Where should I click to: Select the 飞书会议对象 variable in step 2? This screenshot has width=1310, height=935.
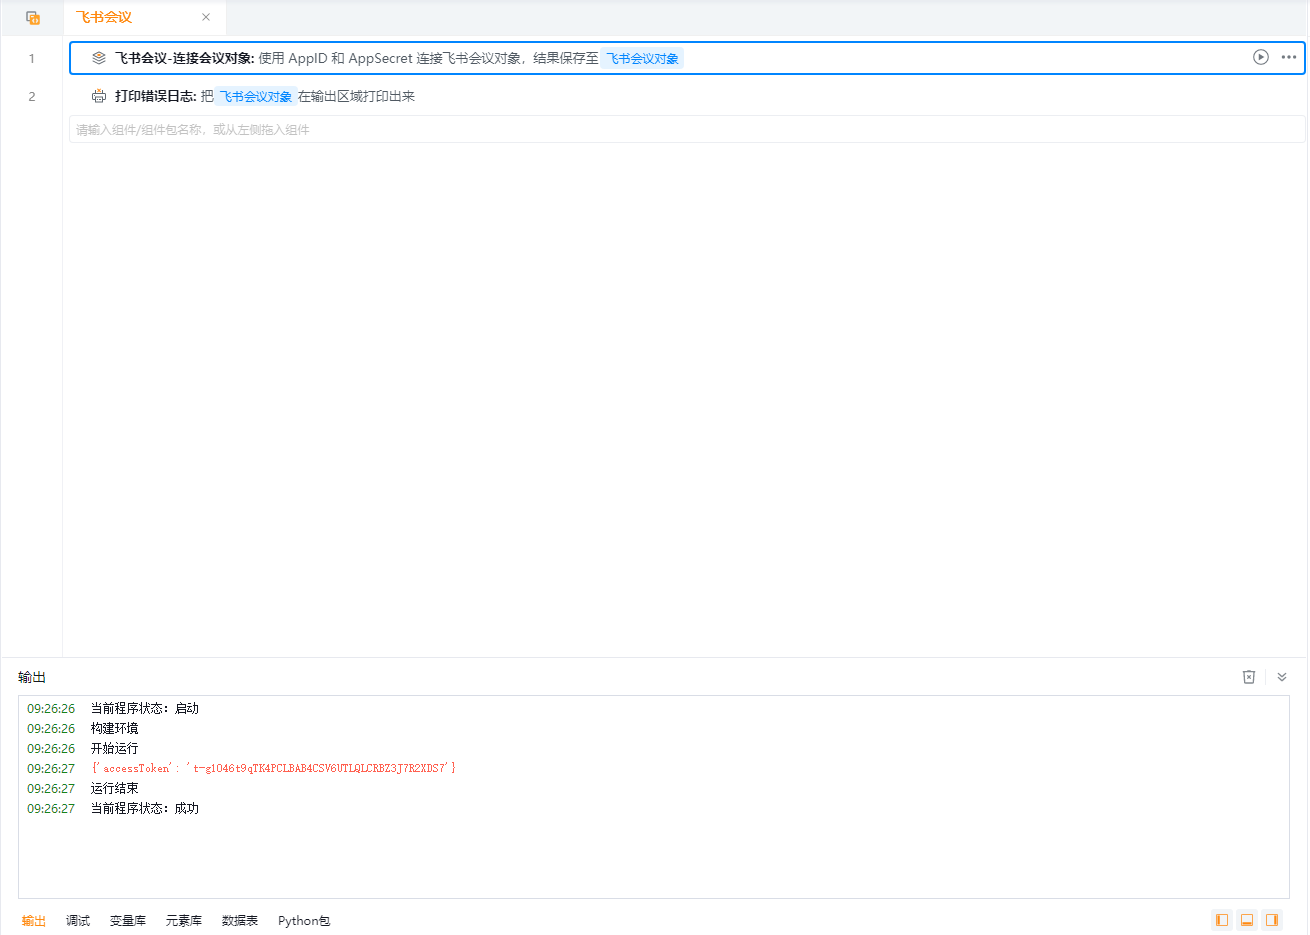pos(256,97)
